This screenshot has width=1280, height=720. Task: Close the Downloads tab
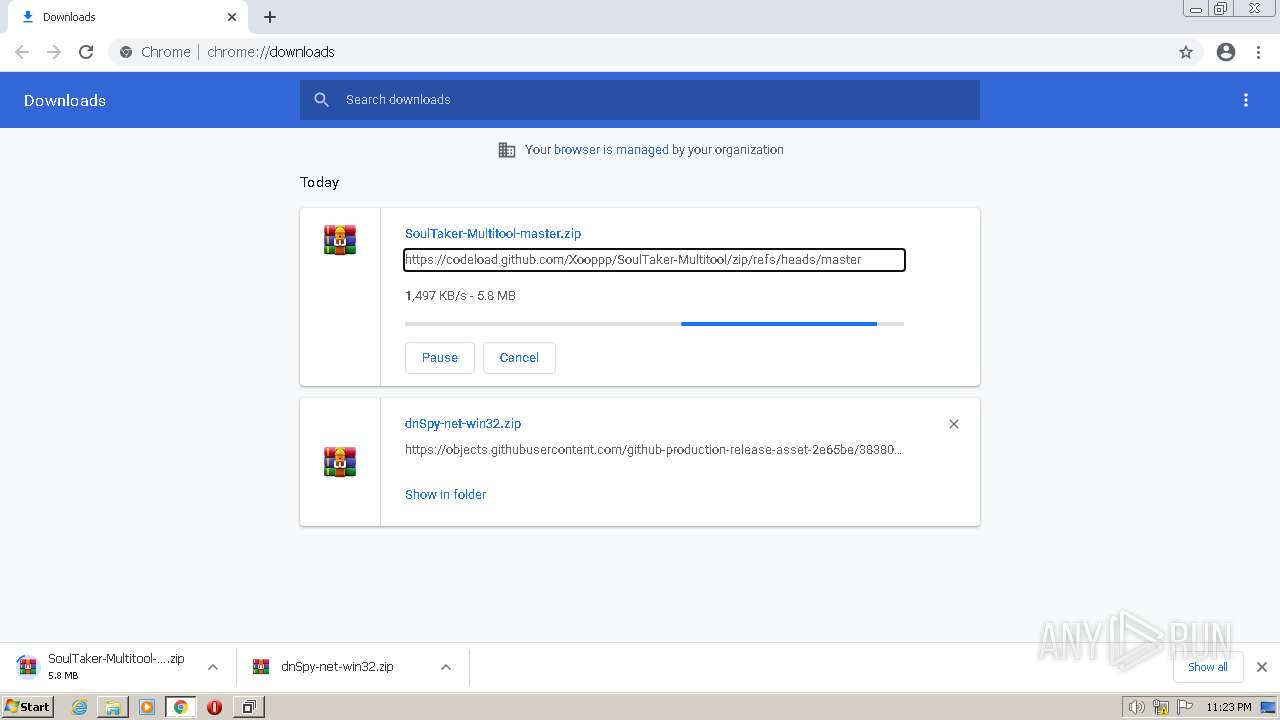pos(232,17)
